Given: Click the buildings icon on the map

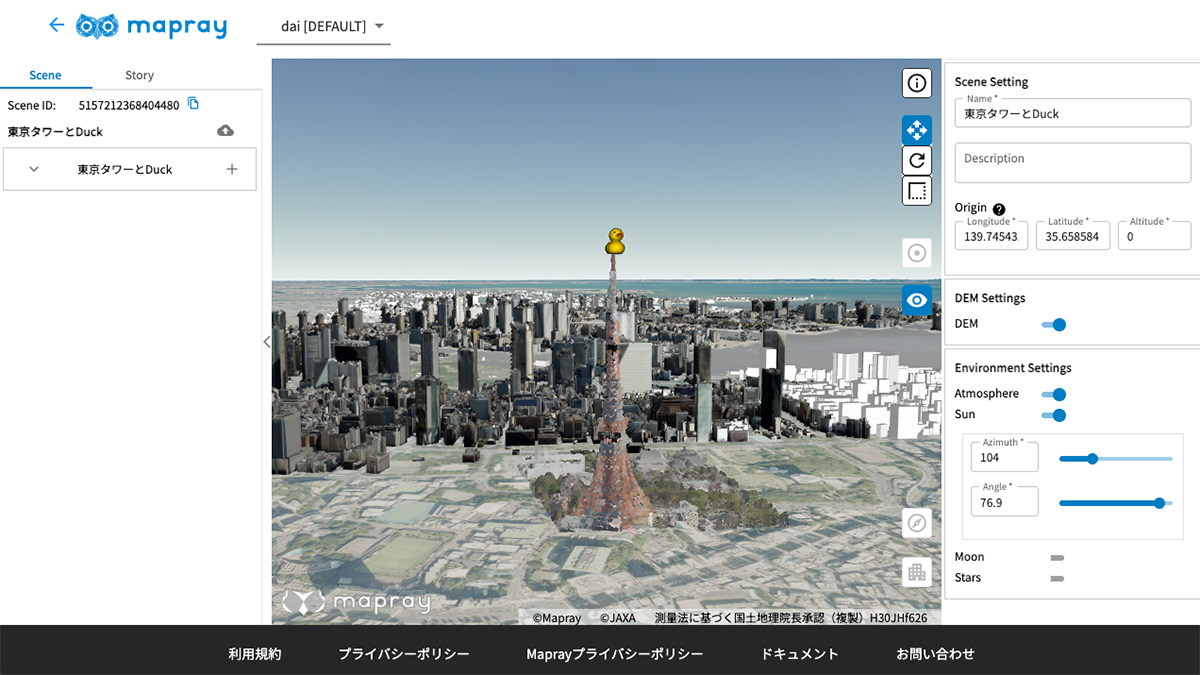Looking at the screenshot, I should click(916, 572).
